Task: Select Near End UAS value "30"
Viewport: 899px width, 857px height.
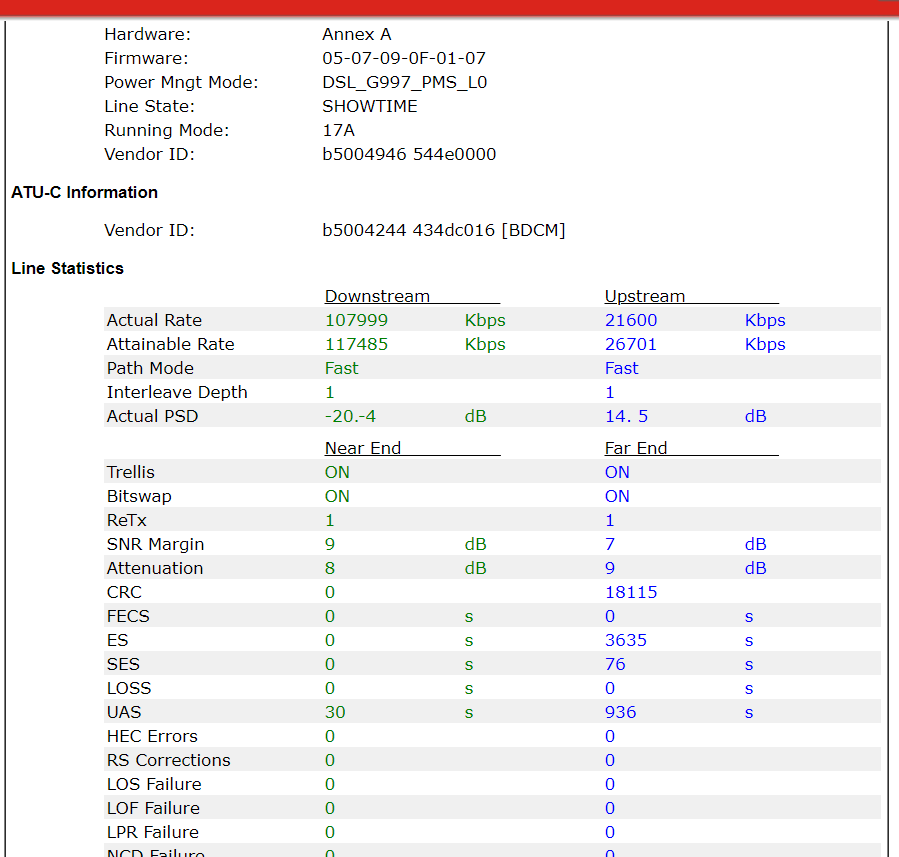Action: point(335,713)
